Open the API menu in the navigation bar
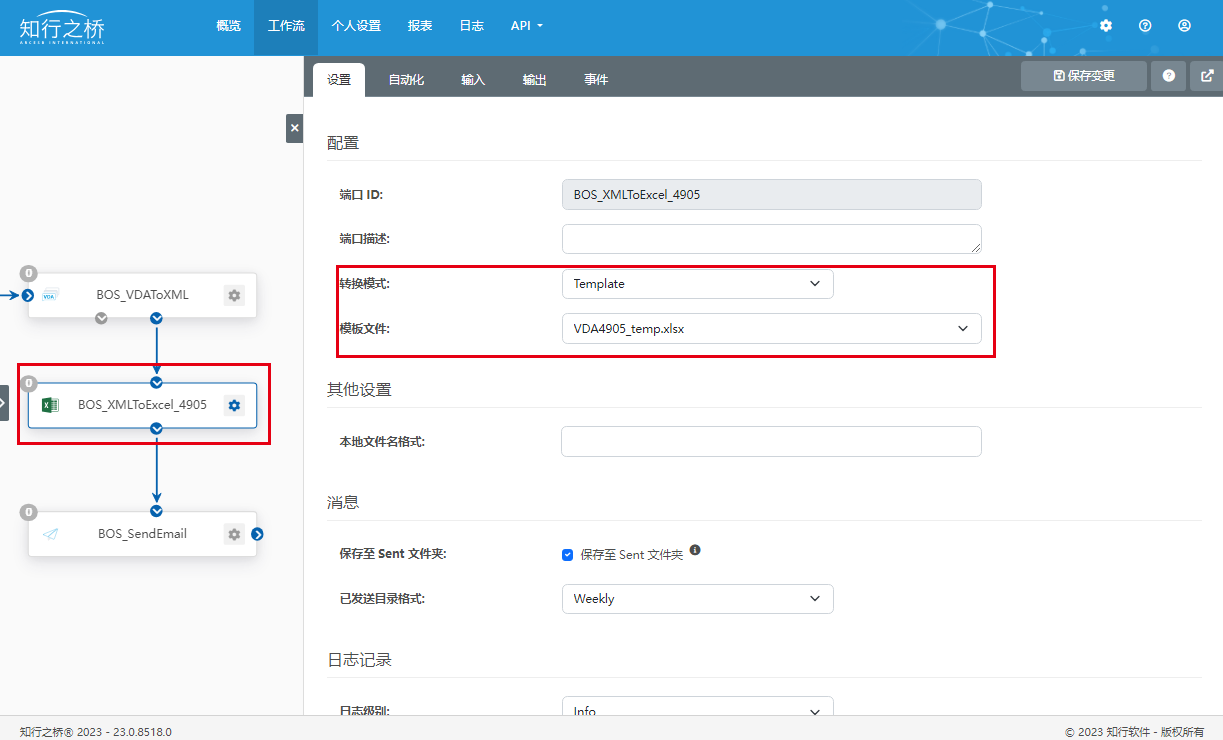Image resolution: width=1223 pixels, height=740 pixels. (x=526, y=26)
